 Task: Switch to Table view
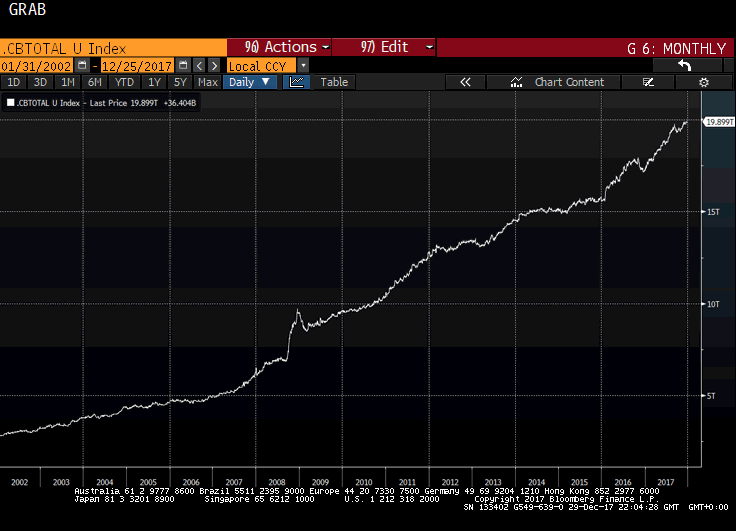pyautogui.click(x=334, y=82)
